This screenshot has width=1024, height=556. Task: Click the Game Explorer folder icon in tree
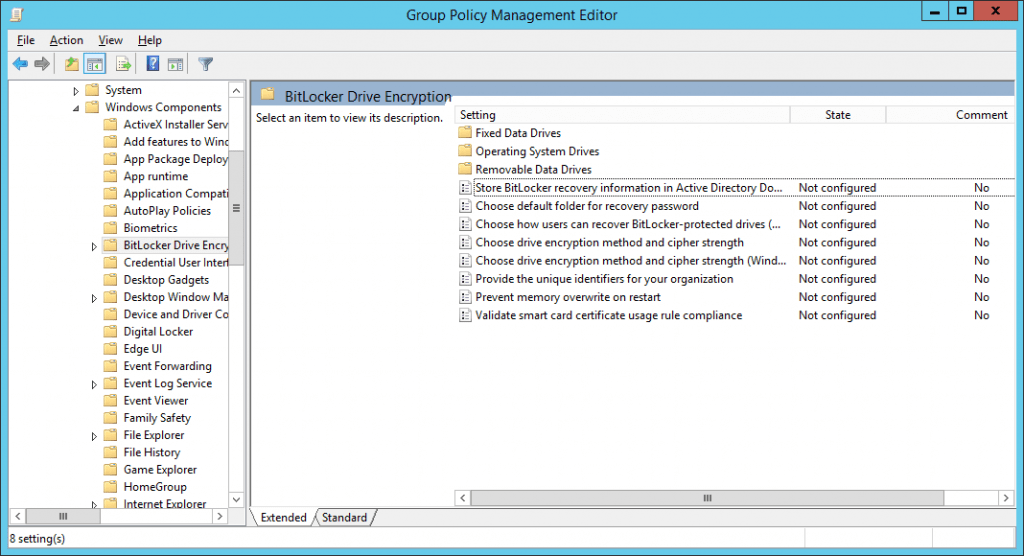click(x=110, y=469)
